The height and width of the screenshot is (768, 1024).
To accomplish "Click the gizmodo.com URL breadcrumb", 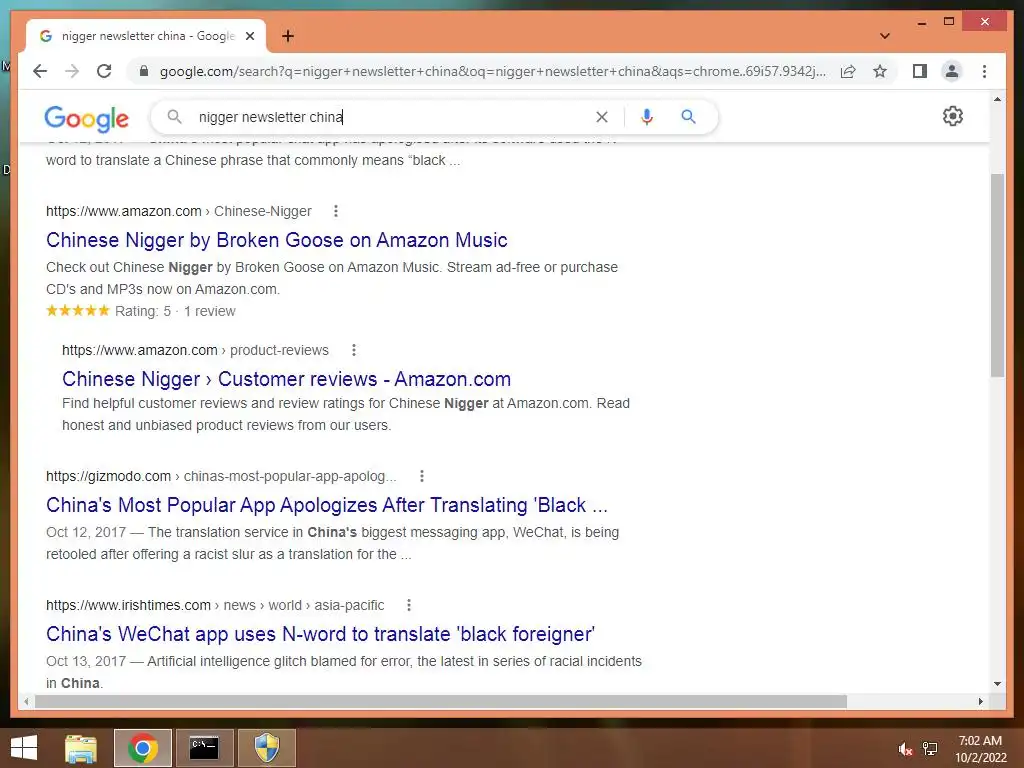I will (221, 476).
